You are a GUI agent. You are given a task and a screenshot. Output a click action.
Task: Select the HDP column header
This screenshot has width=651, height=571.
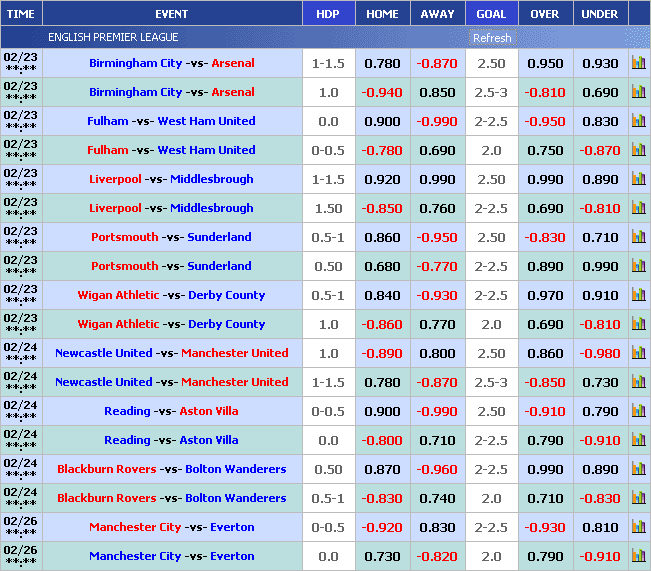[327, 14]
